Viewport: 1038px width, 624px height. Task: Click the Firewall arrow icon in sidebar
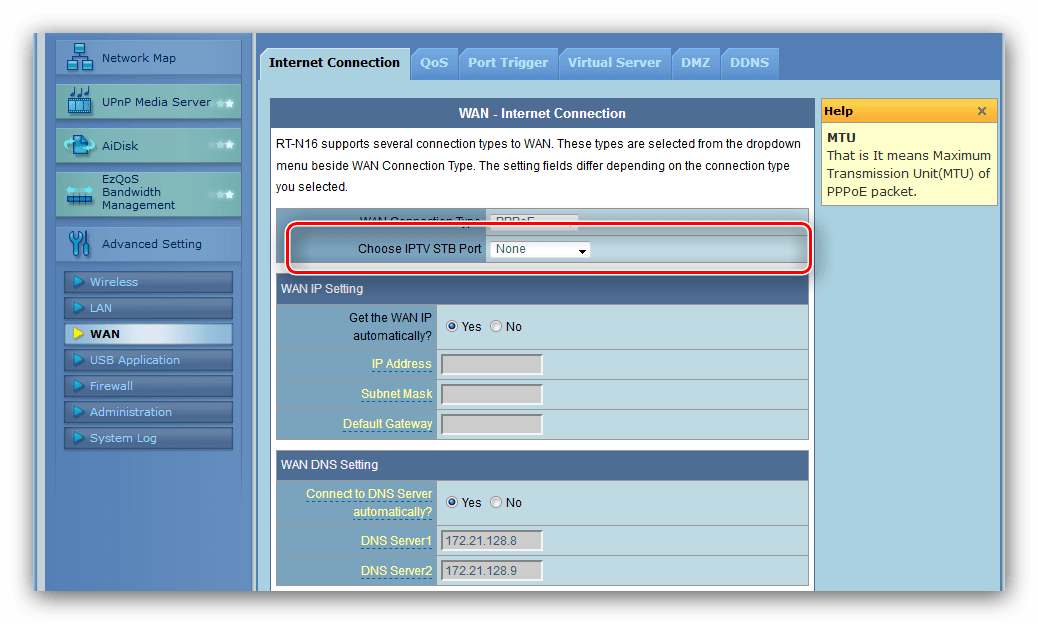point(77,386)
